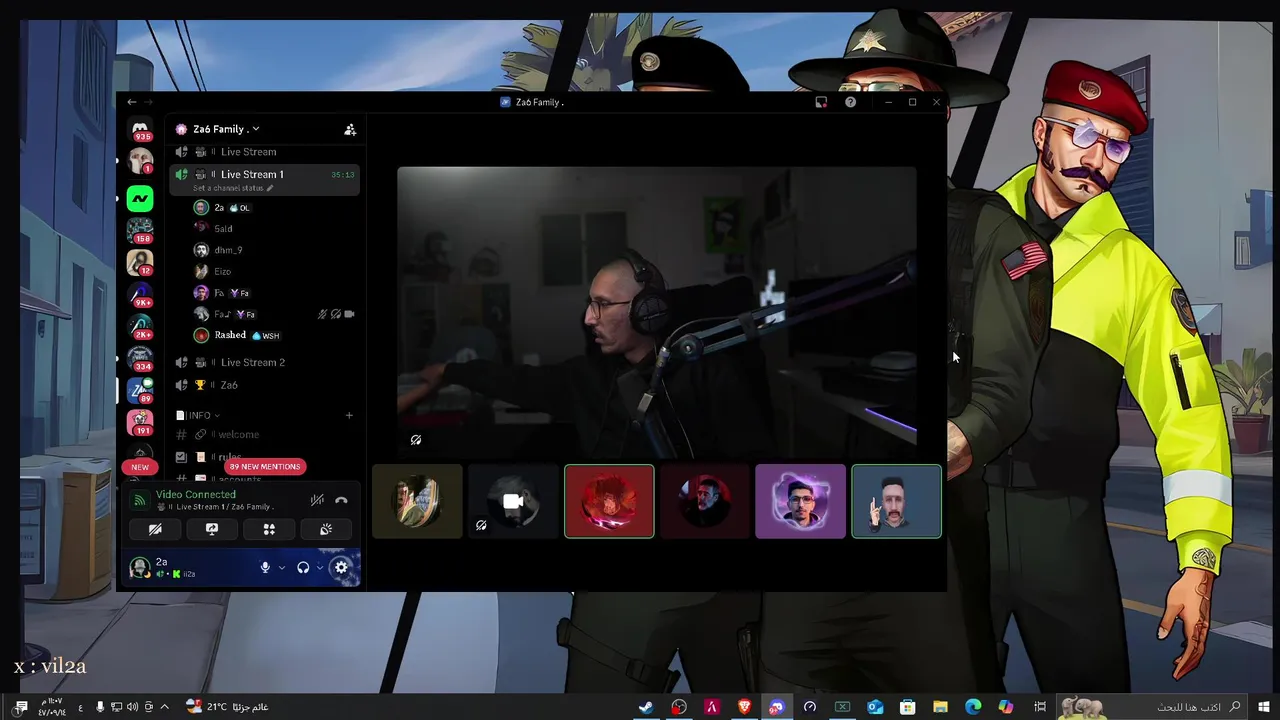
Task: Open Discord direct messages home icon
Action: [140, 129]
